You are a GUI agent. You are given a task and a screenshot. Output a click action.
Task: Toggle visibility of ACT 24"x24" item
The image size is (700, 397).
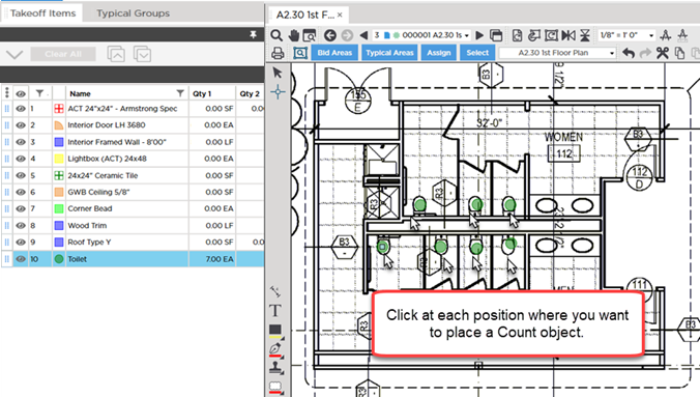[21, 109]
